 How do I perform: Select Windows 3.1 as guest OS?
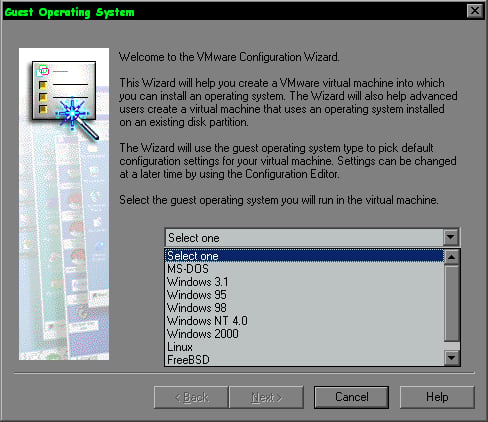[305, 282]
